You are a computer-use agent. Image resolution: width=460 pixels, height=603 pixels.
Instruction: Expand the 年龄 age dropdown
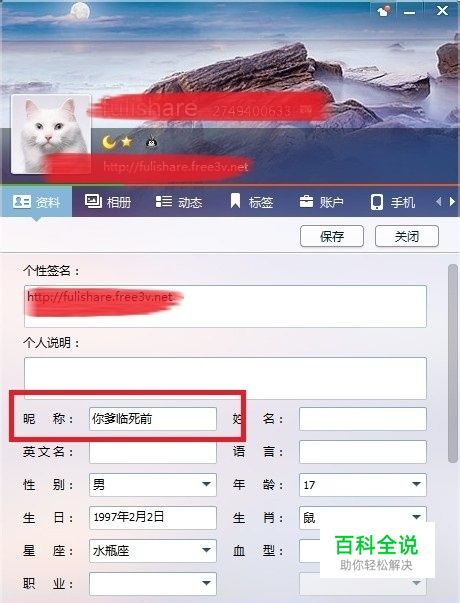tap(363, 485)
